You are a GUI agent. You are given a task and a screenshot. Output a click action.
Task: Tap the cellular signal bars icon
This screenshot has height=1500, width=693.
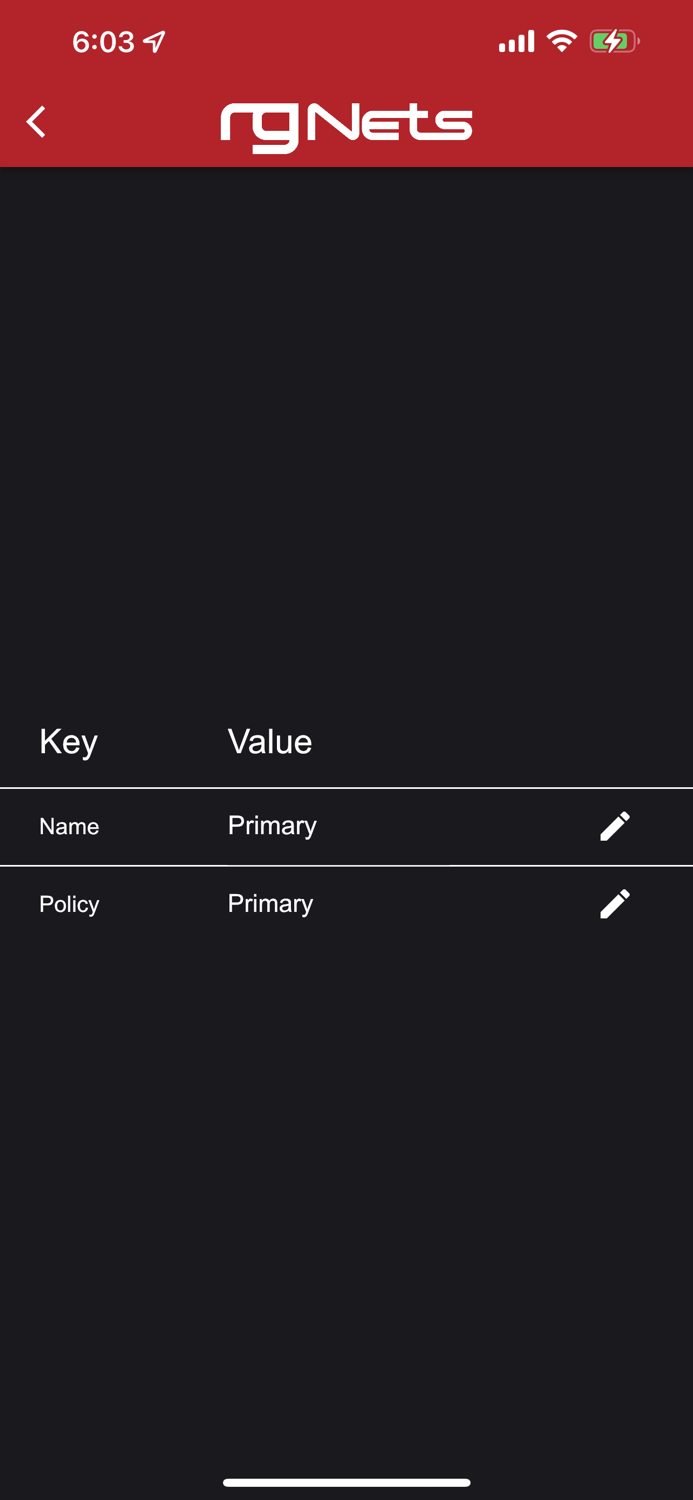tap(516, 41)
